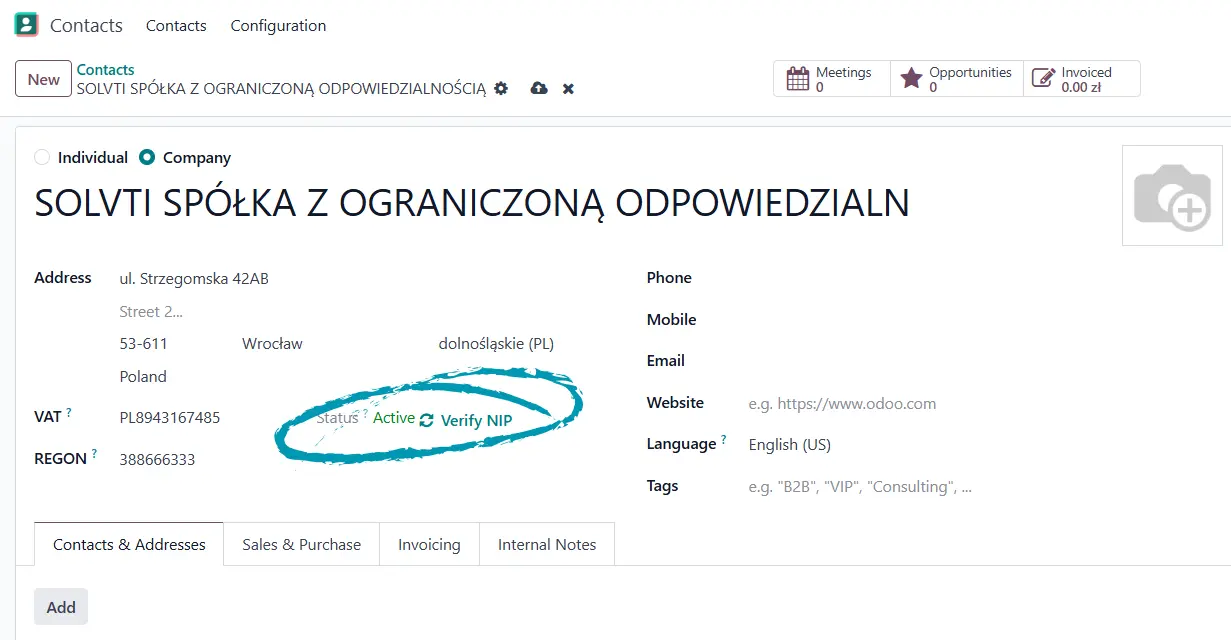Viewport: 1231px width, 640px height.
Task: Open the Contacts app logo icon
Action: pos(26,25)
